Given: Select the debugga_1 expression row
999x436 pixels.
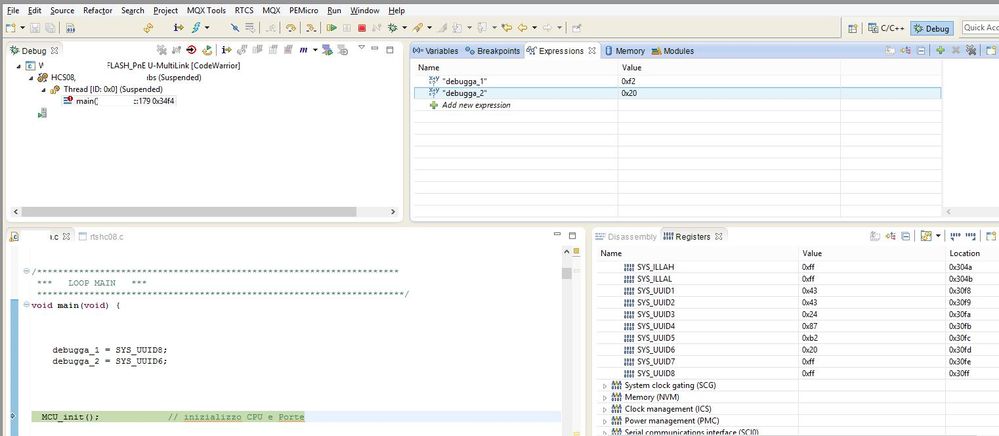Looking at the screenshot, I should click(677, 82).
